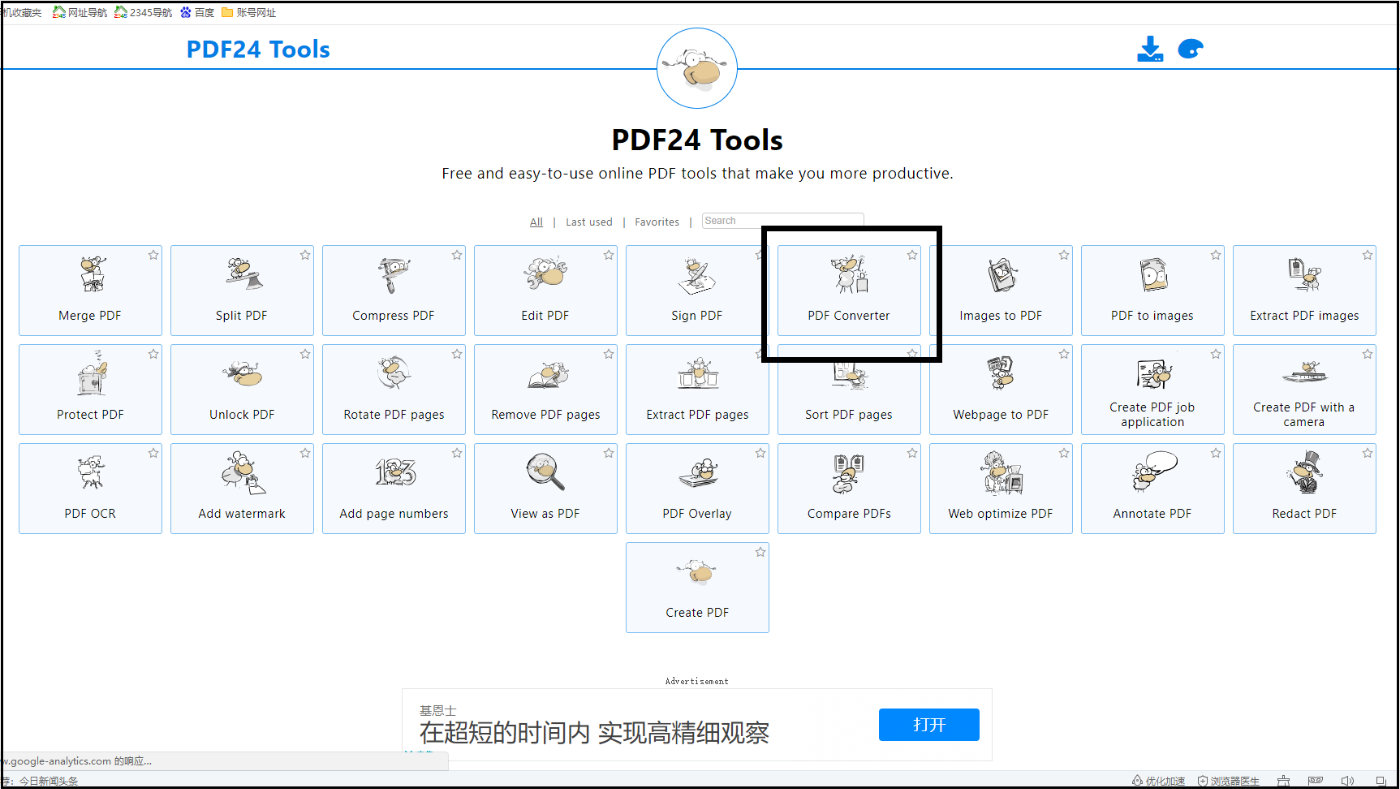Screen dimensions: 1400x789
Task: Click the tool Search field
Action: (x=783, y=221)
